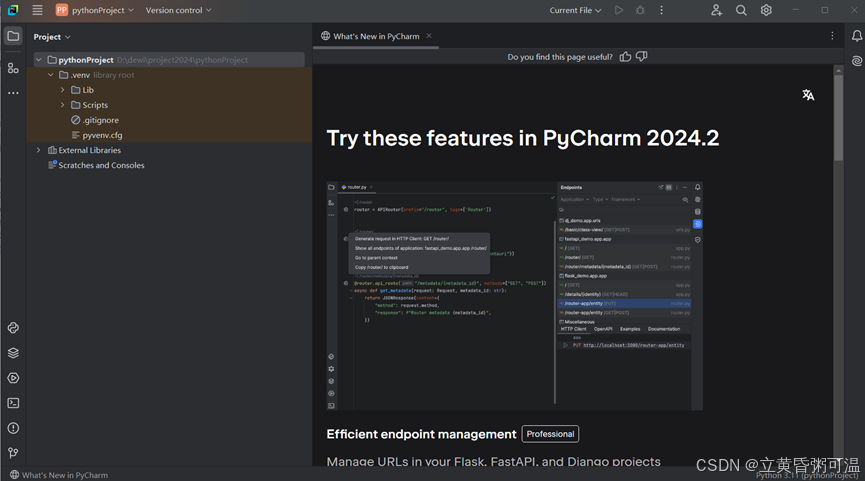Give thumbs up for page usefulness
865x481 pixels.
pos(625,57)
